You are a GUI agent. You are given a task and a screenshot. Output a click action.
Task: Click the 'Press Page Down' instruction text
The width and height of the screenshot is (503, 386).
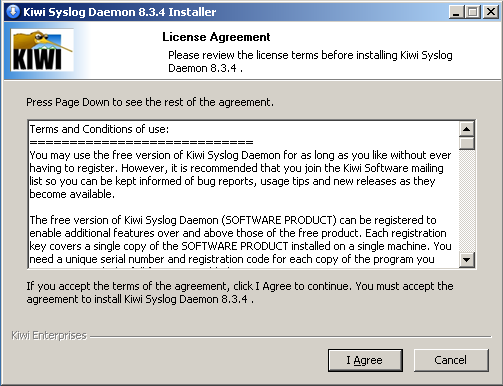pos(150,102)
